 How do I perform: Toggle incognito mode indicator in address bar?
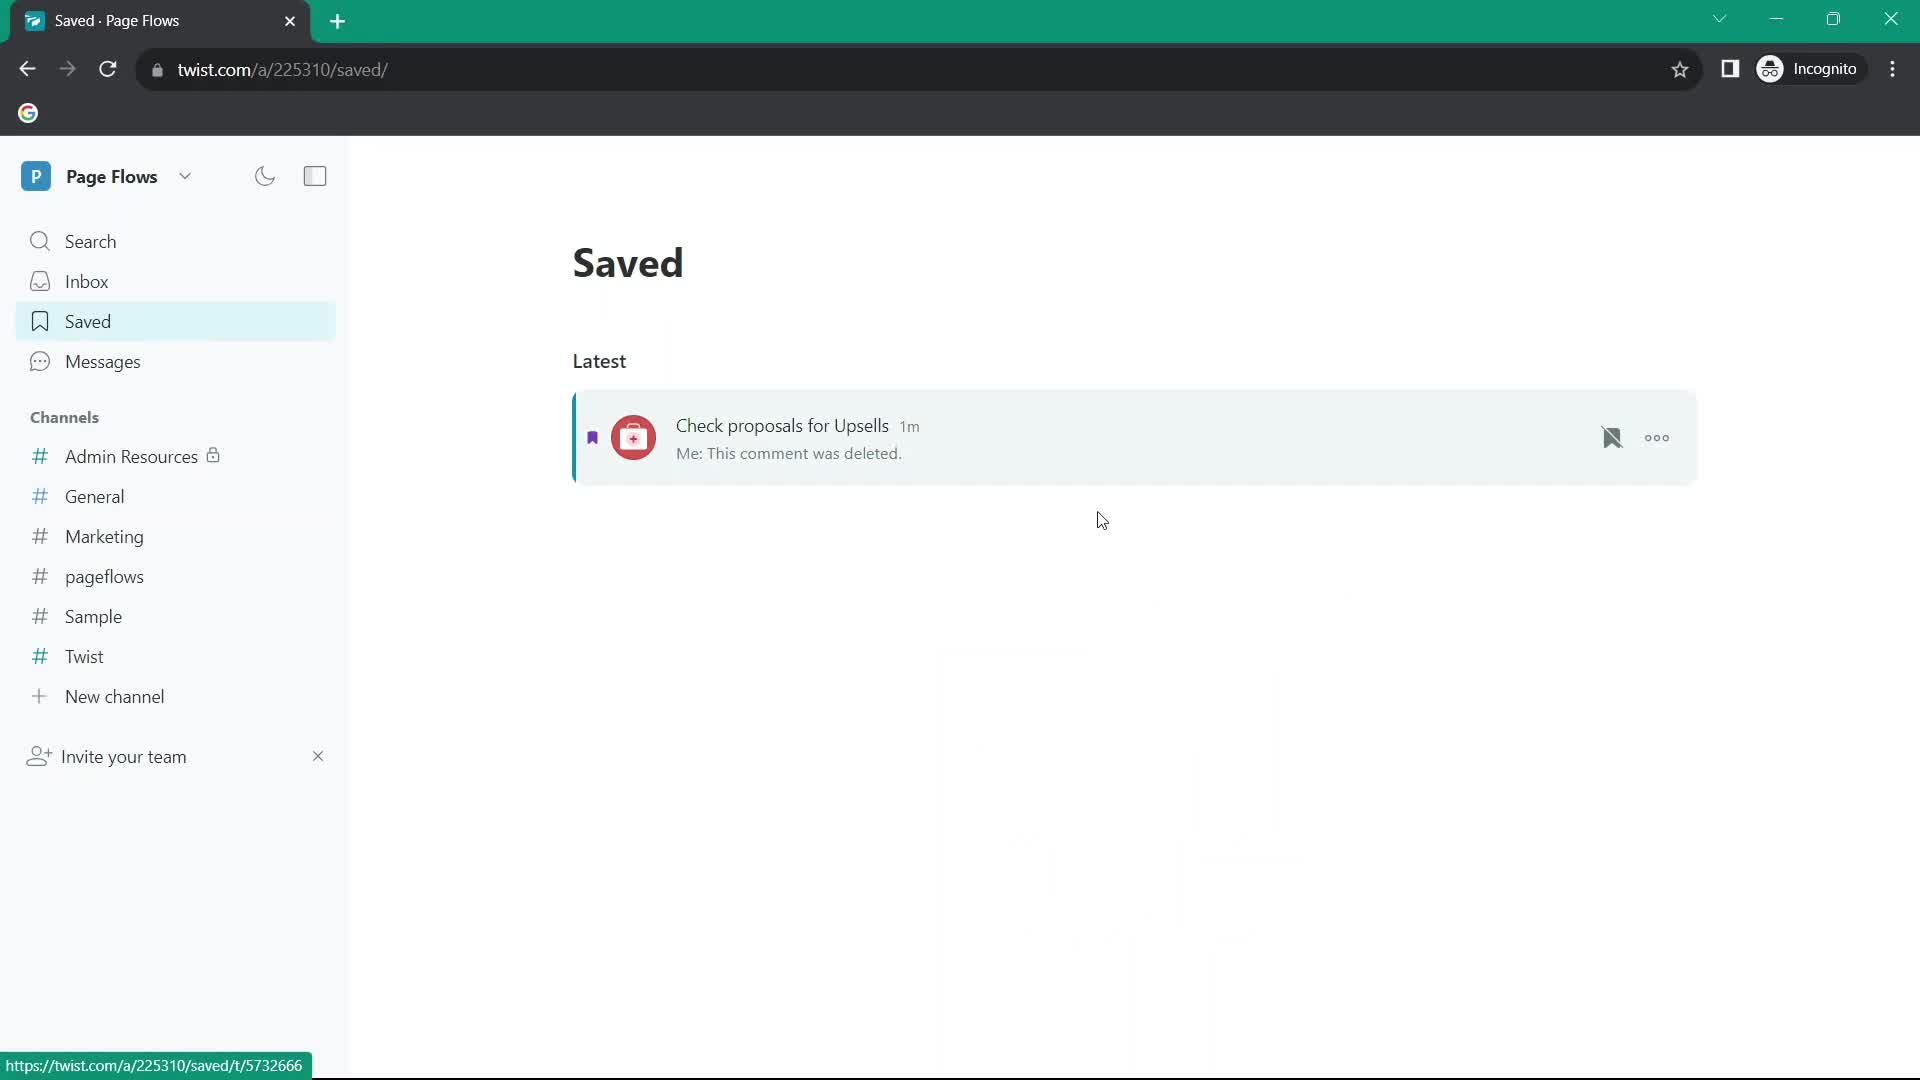[1808, 69]
